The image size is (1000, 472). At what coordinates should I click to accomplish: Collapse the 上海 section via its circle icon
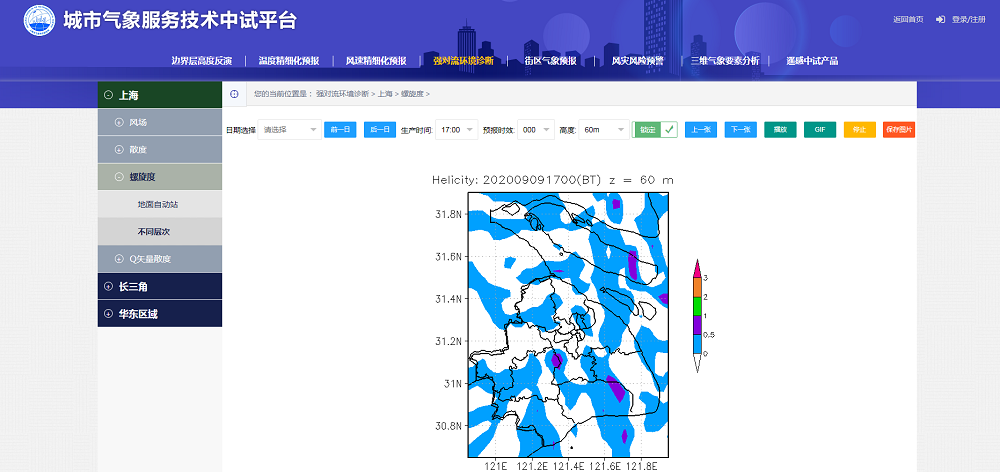(108, 95)
